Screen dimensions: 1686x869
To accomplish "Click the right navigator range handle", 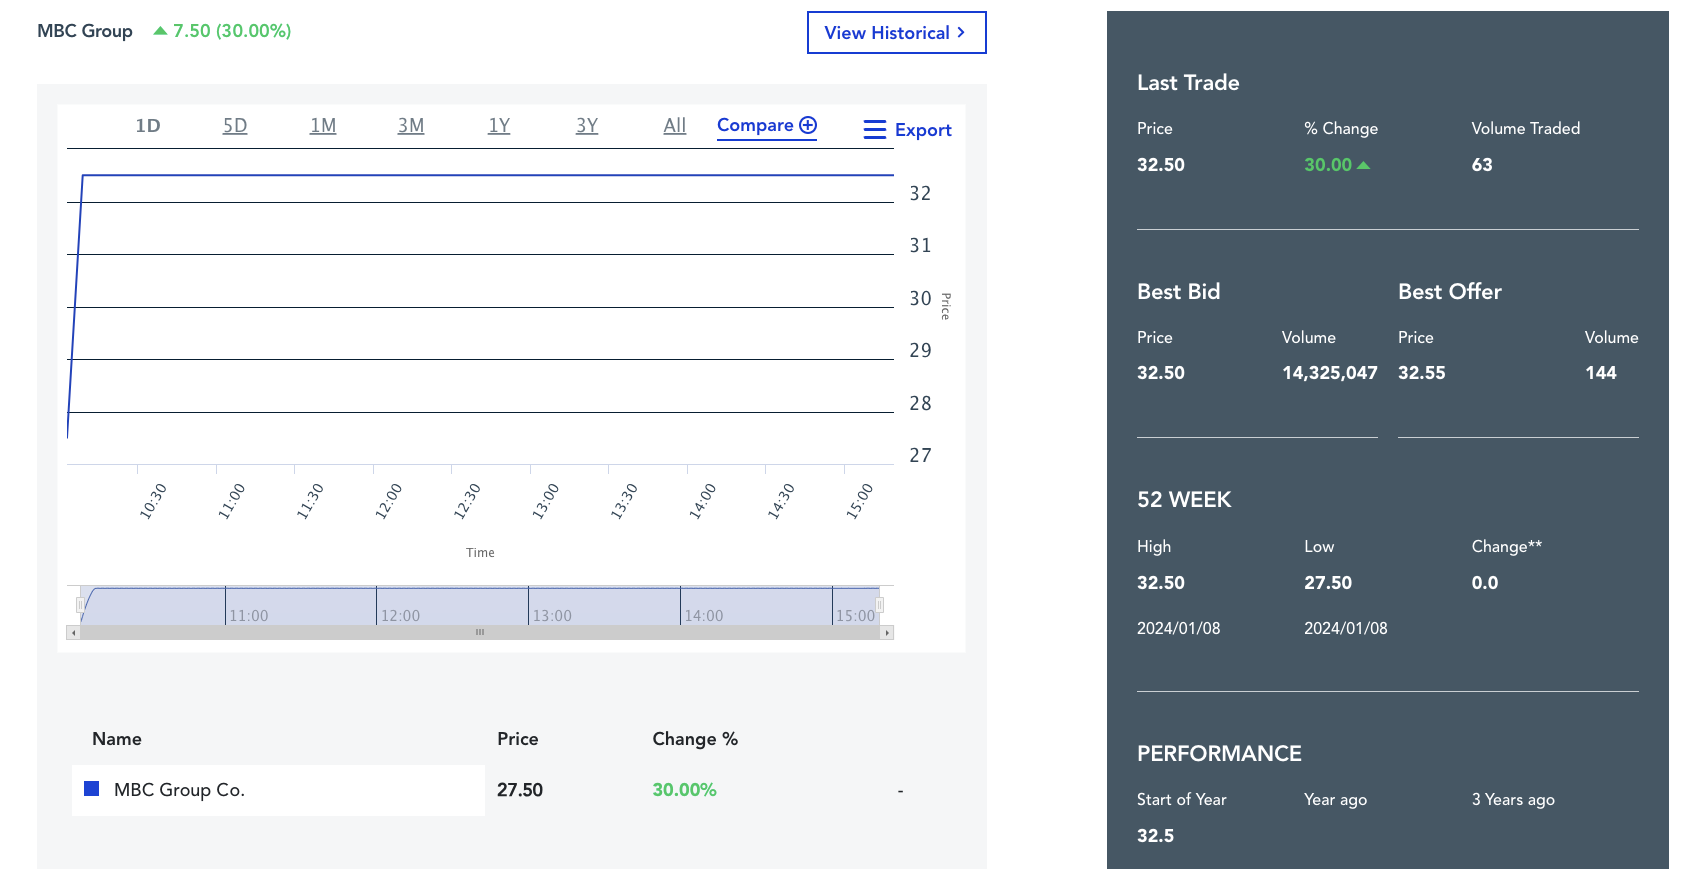I will [x=880, y=605].
